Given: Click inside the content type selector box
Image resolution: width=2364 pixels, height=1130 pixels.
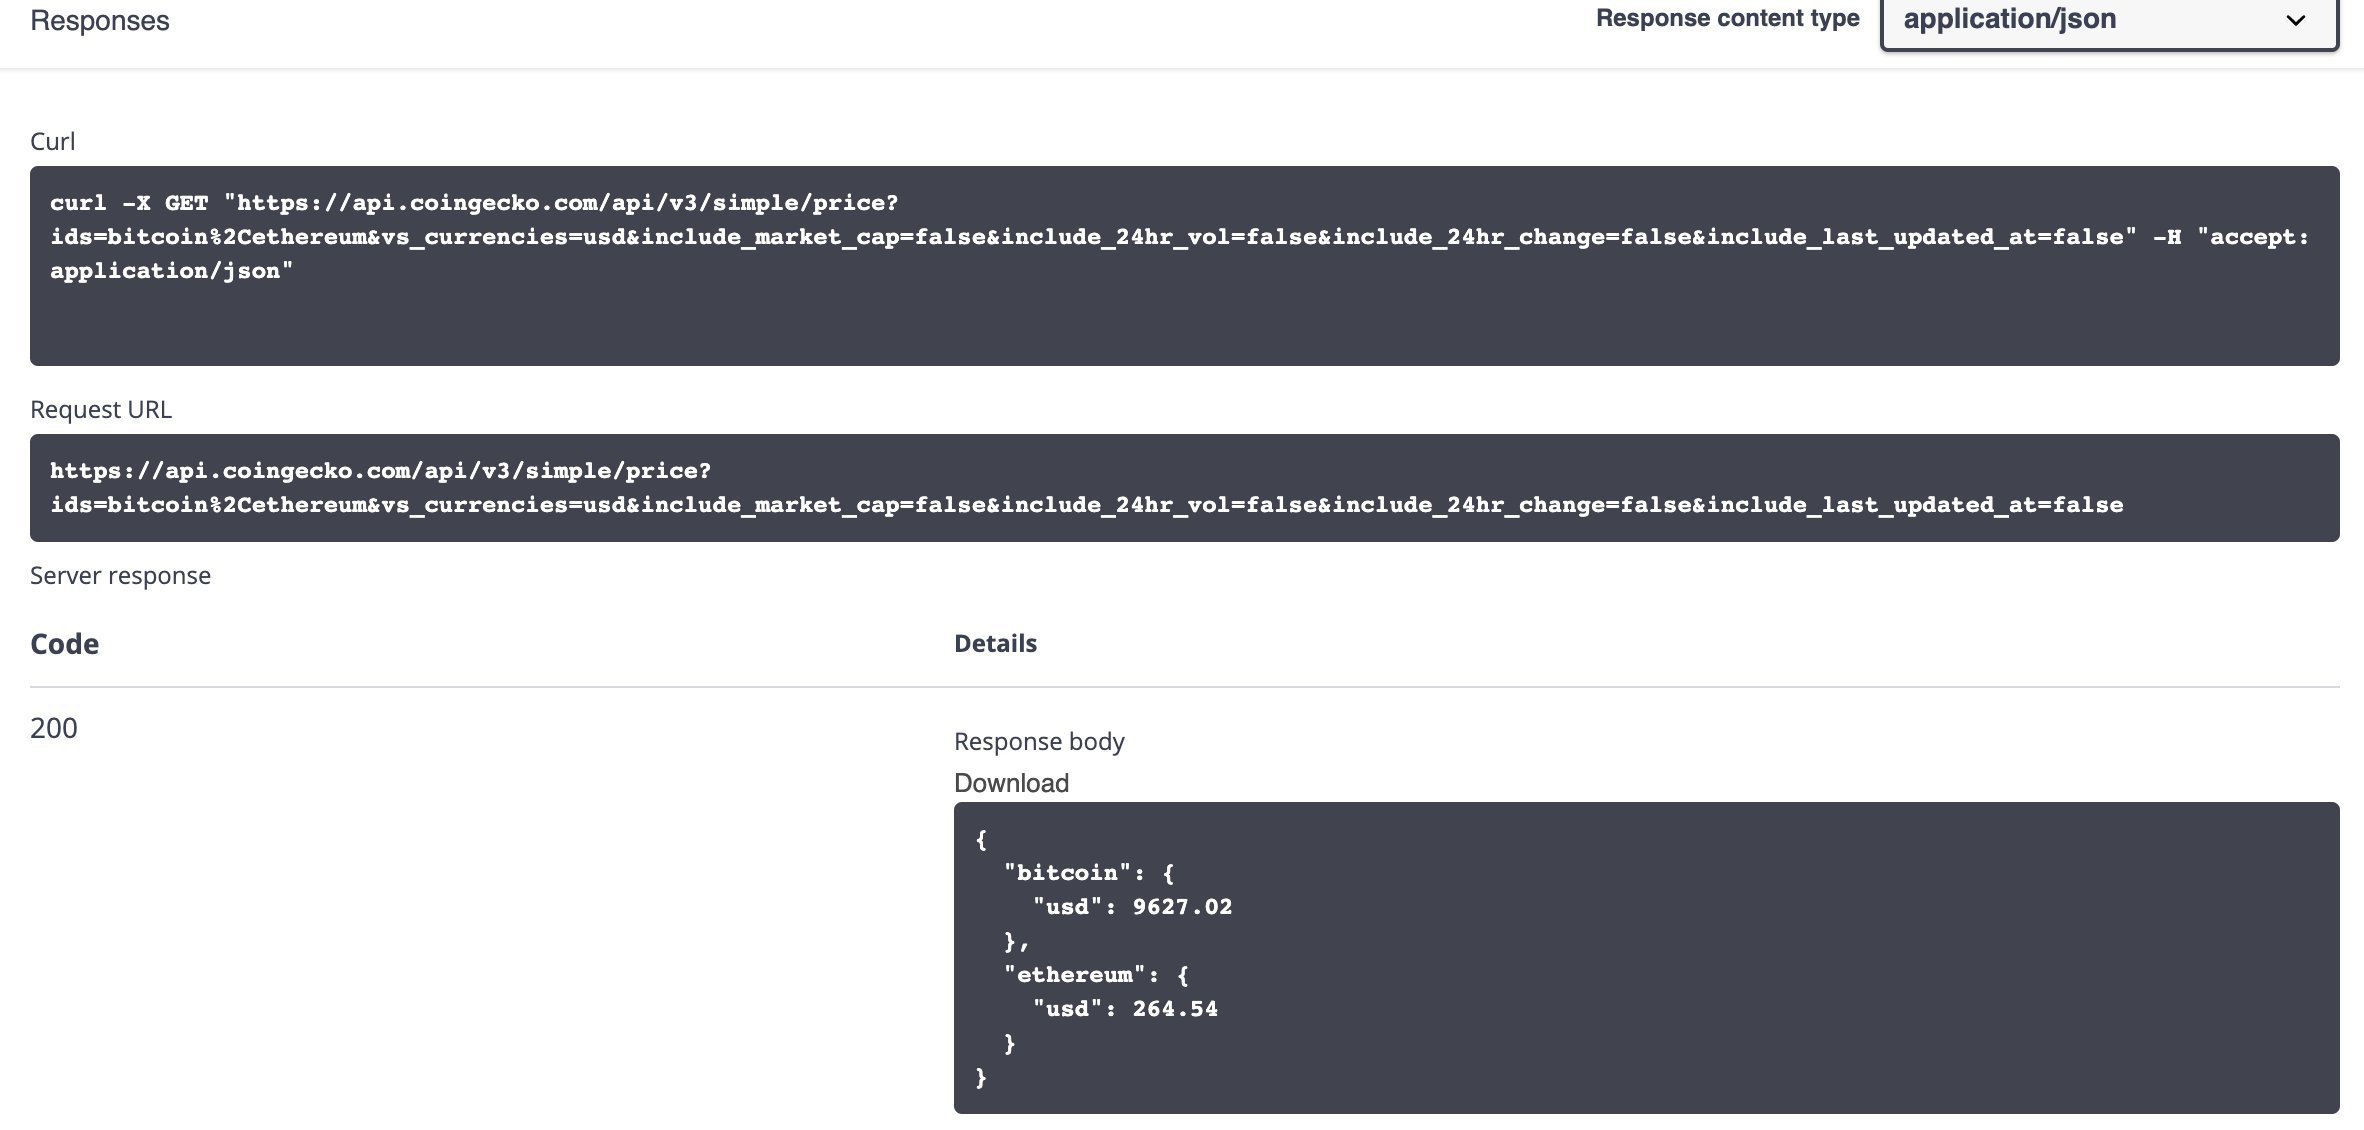Looking at the screenshot, I should click(2106, 20).
